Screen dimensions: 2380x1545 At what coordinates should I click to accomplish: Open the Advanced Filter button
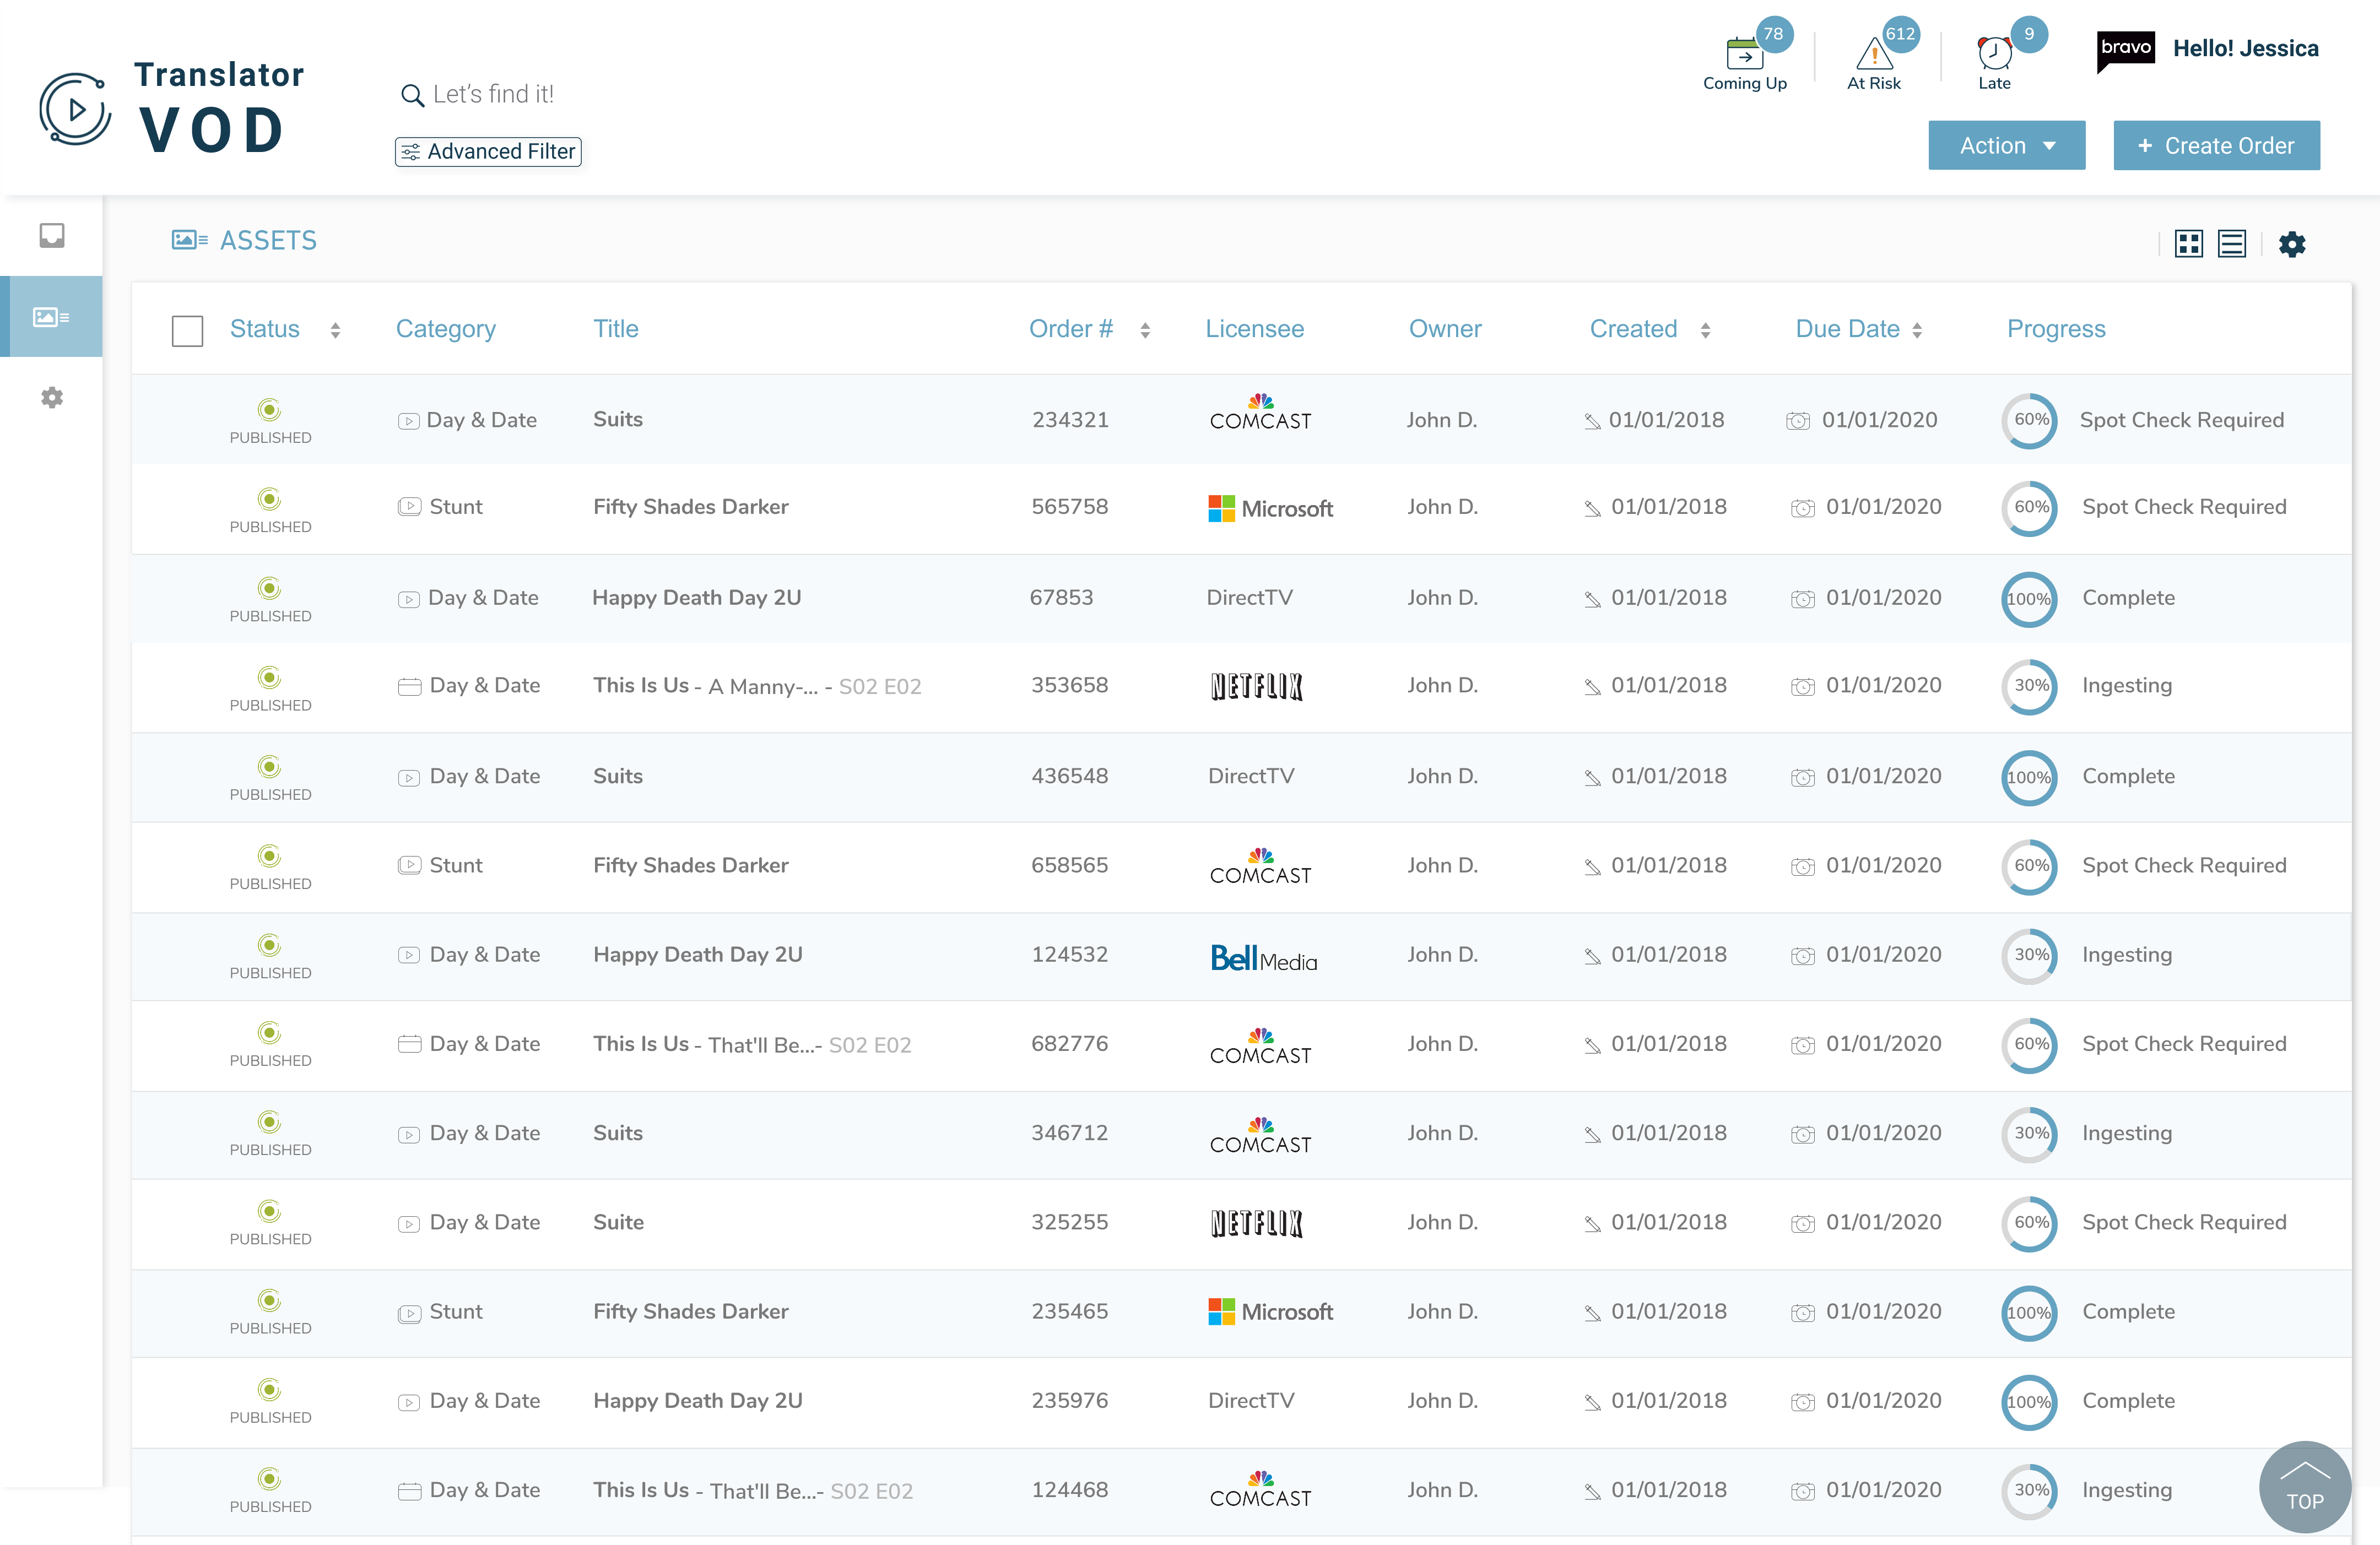tap(488, 152)
